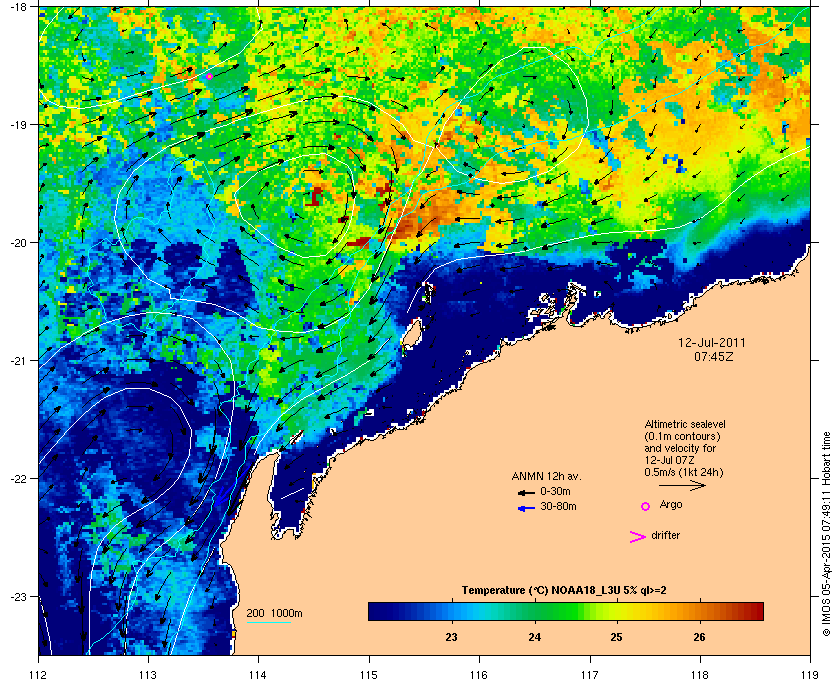Click the dark blue end of colorbar

pos(378,611)
